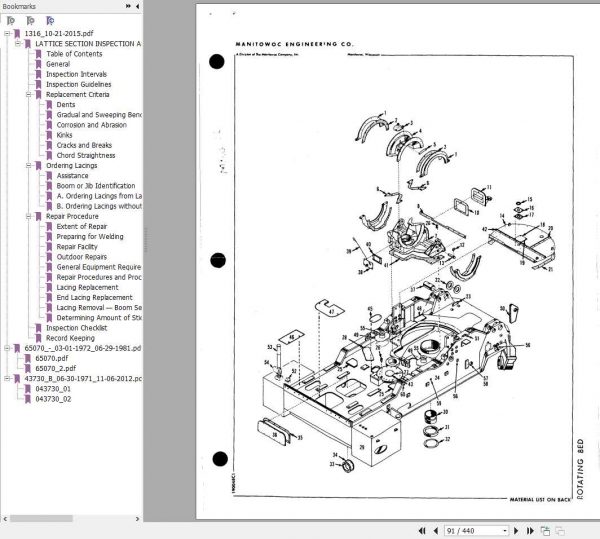This screenshot has height=539, width=600.
Task: Open the Cracks and Breaks bookmark
Action: point(84,145)
